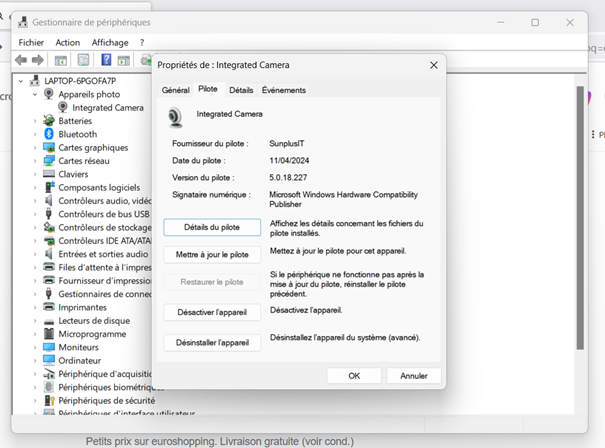This screenshot has width=605, height=448.
Task: Open the Action menu
Action: click(x=68, y=43)
